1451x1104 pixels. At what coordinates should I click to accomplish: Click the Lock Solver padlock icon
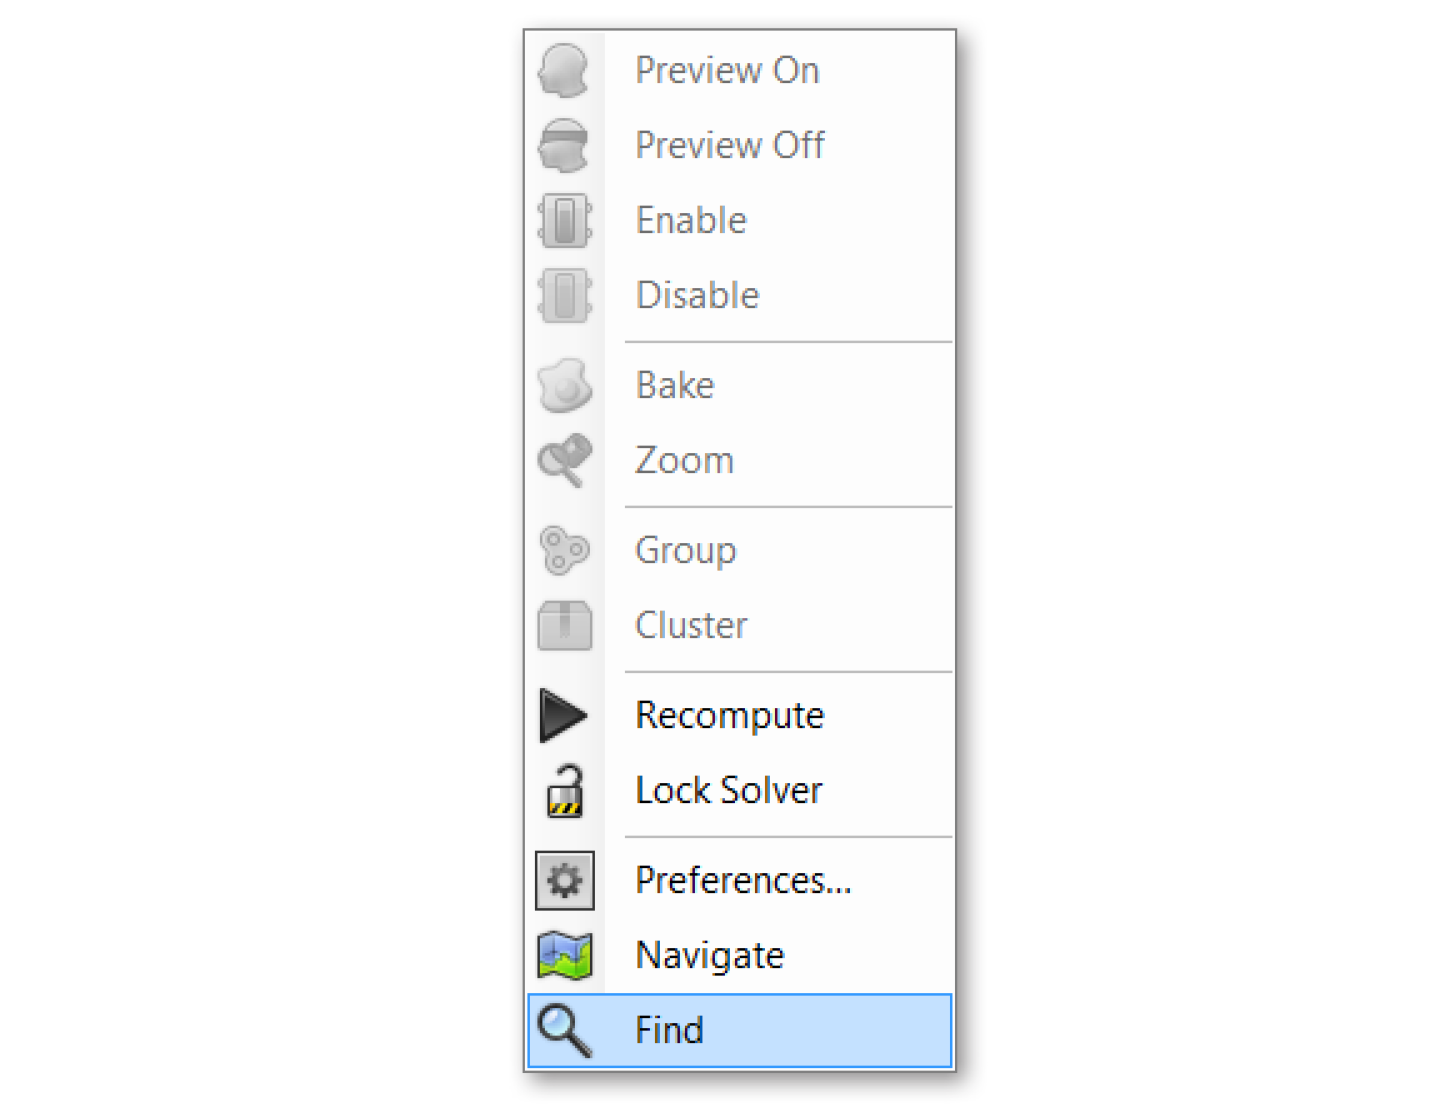coord(564,791)
